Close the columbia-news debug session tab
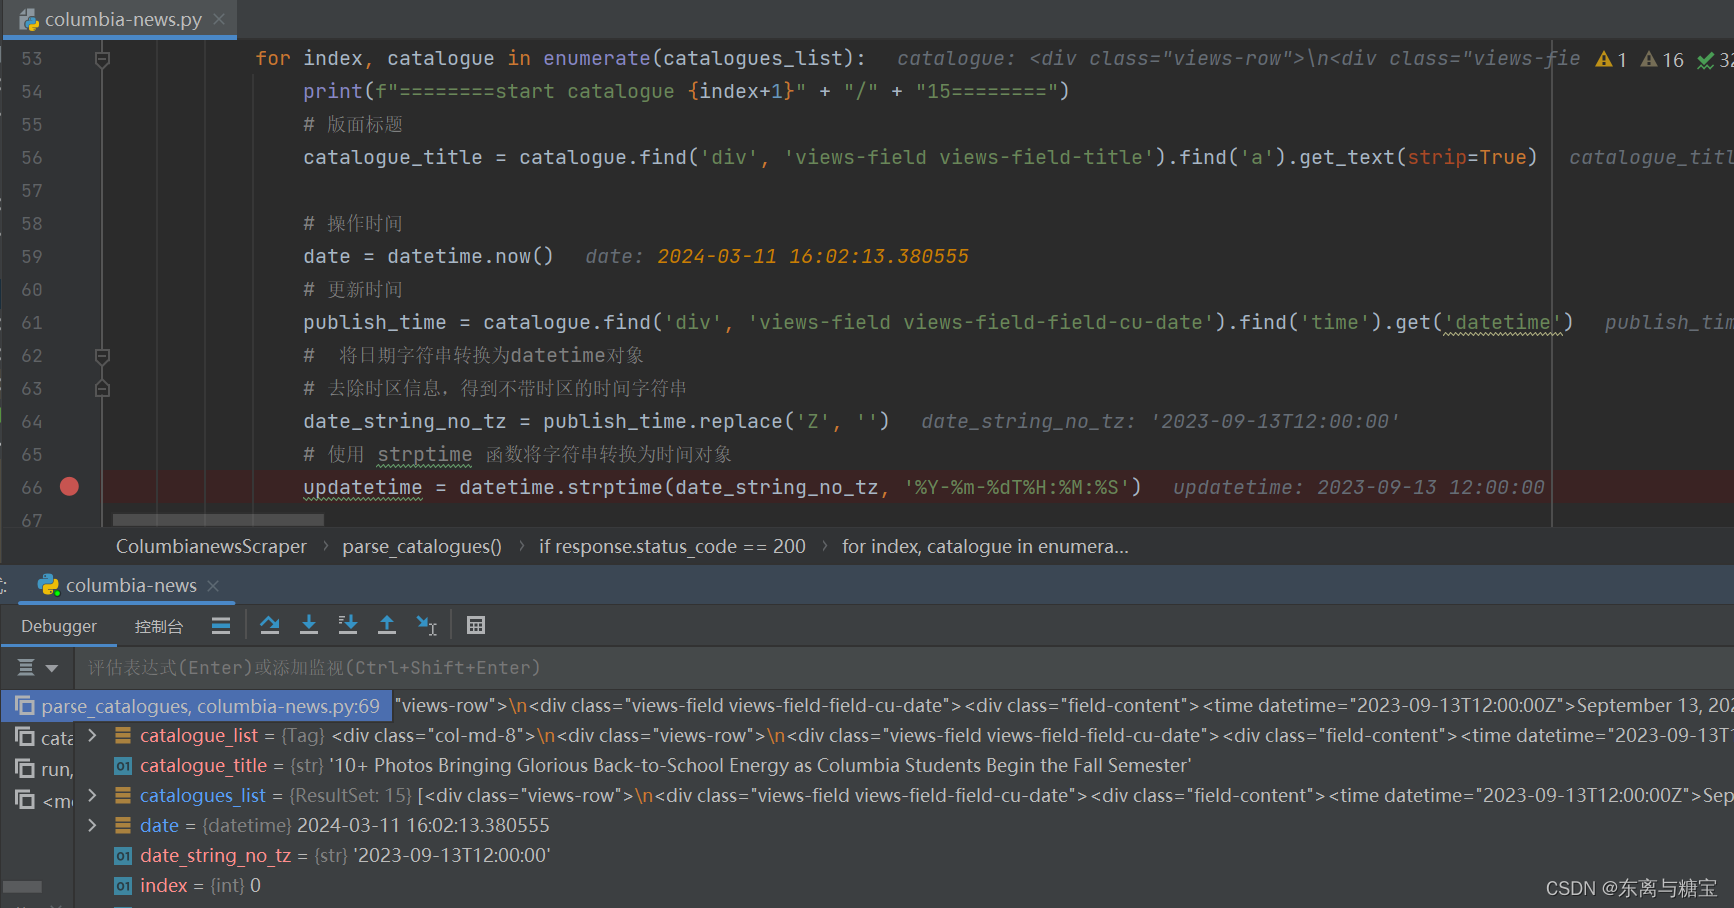The height and width of the screenshot is (908, 1734). click(x=213, y=586)
